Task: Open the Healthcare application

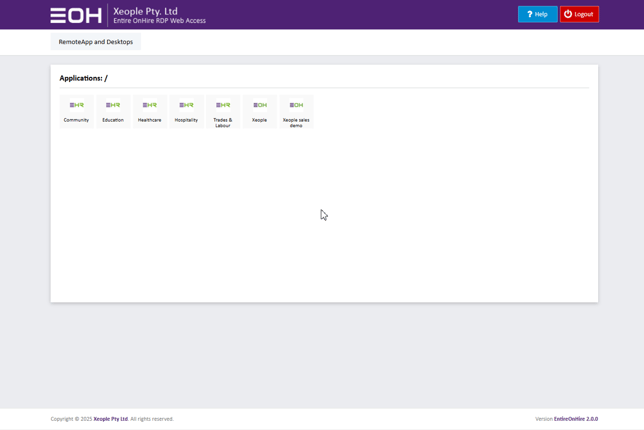Action: [150, 112]
